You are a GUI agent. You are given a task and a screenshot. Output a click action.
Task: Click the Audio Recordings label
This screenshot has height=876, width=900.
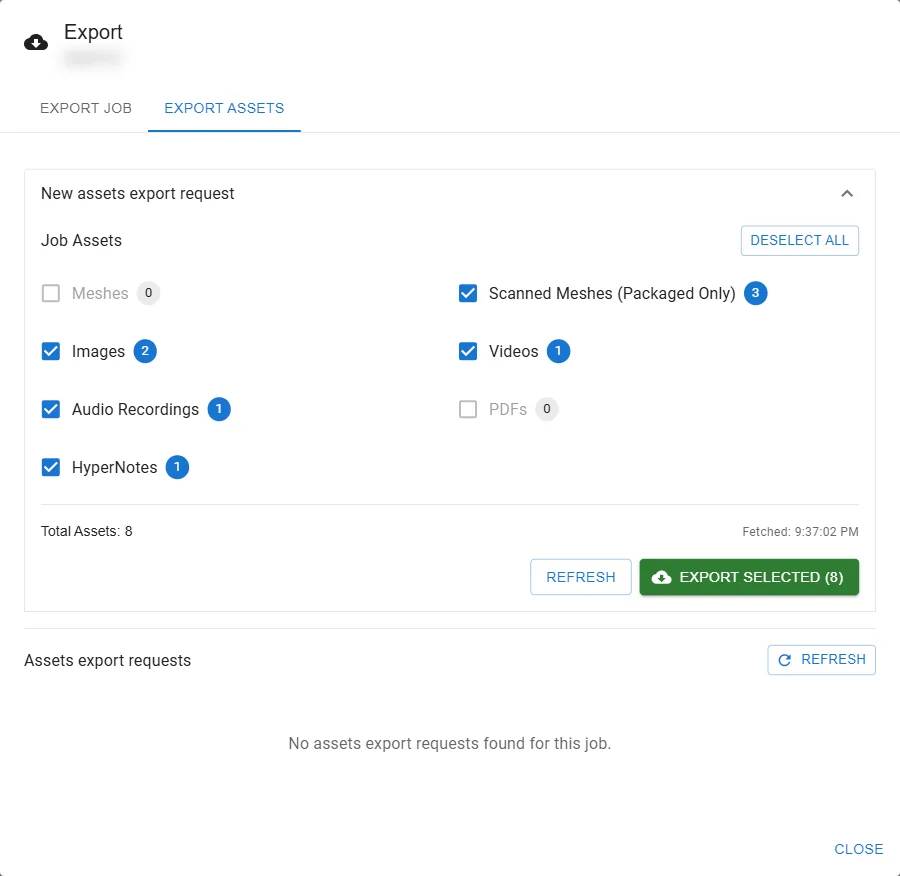[x=135, y=409]
